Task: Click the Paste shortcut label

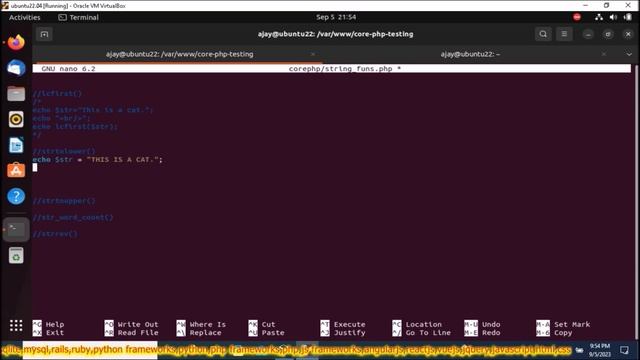Action: (x=273, y=333)
